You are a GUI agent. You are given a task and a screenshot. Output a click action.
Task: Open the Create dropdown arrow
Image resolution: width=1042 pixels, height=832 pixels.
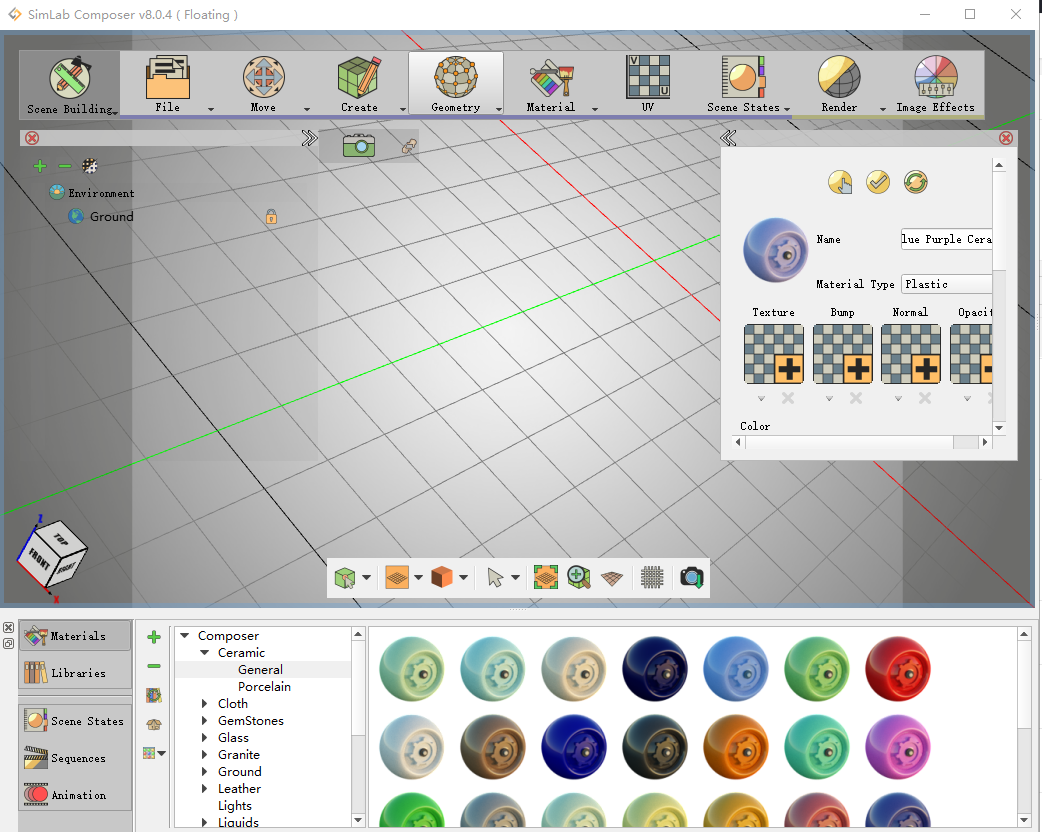[402, 109]
